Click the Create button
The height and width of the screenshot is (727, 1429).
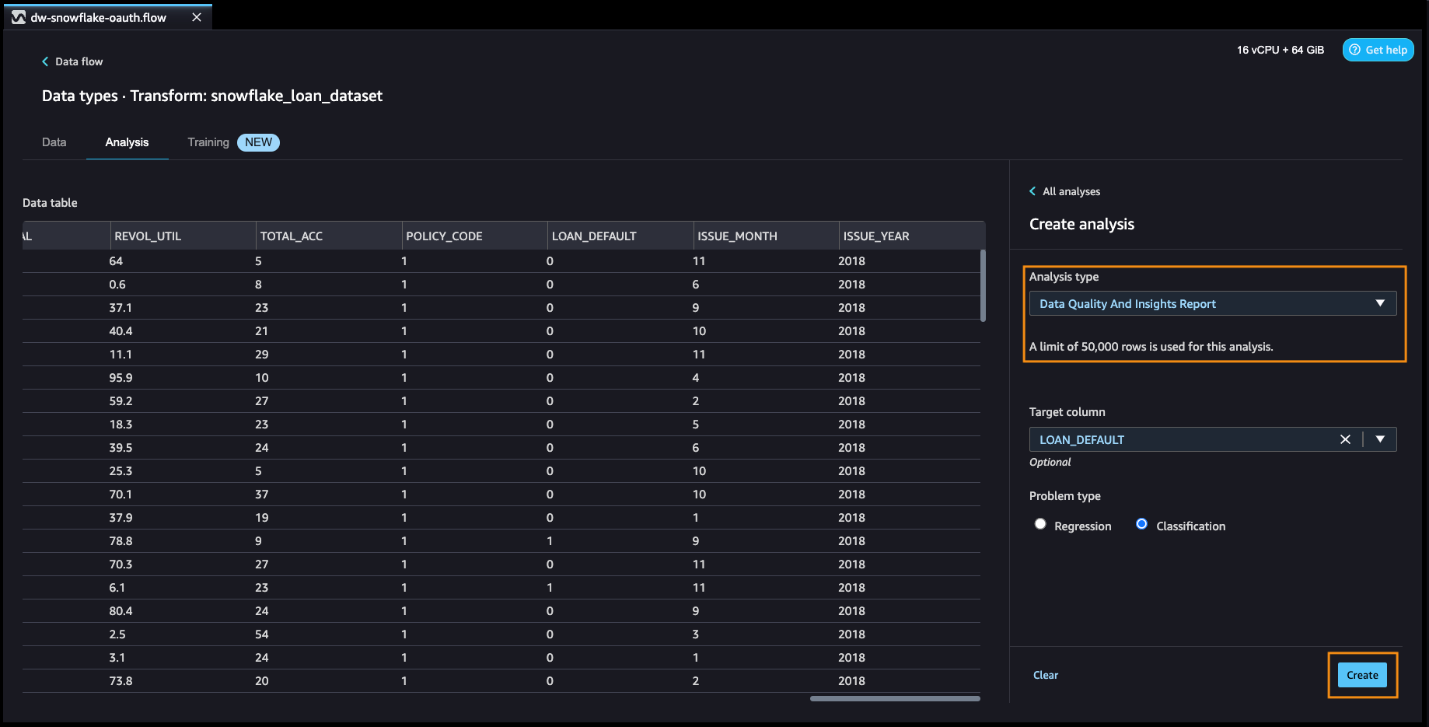(1362, 675)
